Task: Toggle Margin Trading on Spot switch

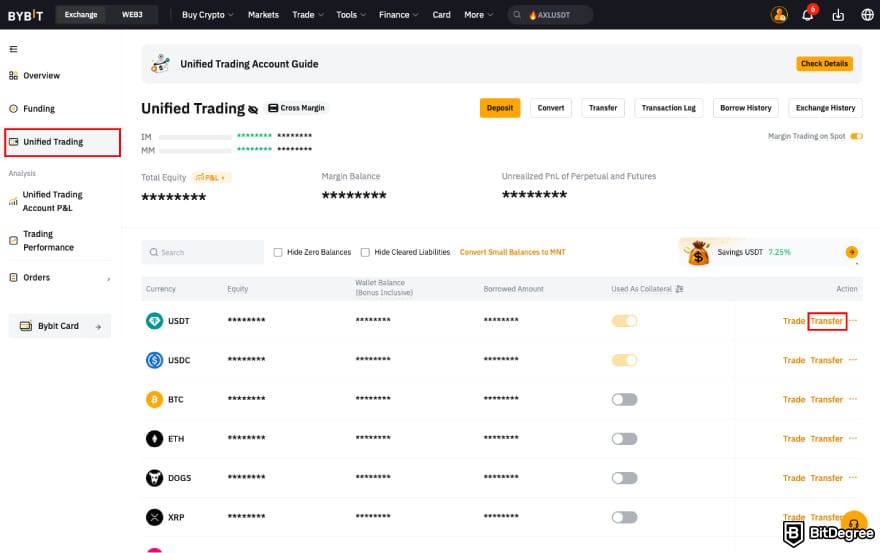Action: (x=856, y=136)
